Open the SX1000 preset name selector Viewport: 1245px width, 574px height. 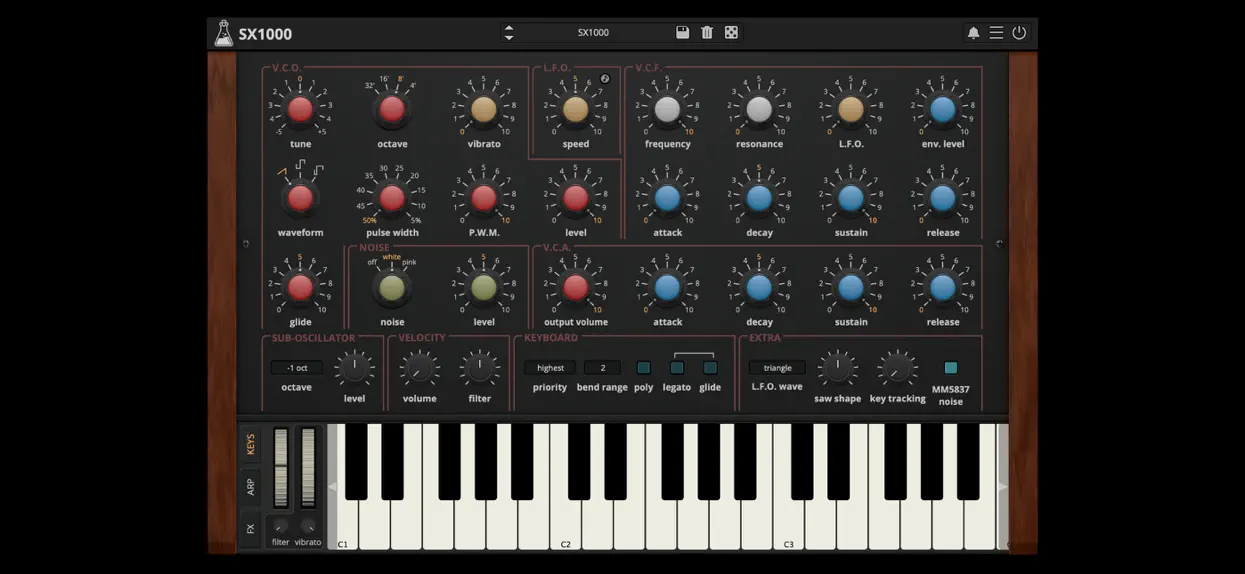point(594,32)
